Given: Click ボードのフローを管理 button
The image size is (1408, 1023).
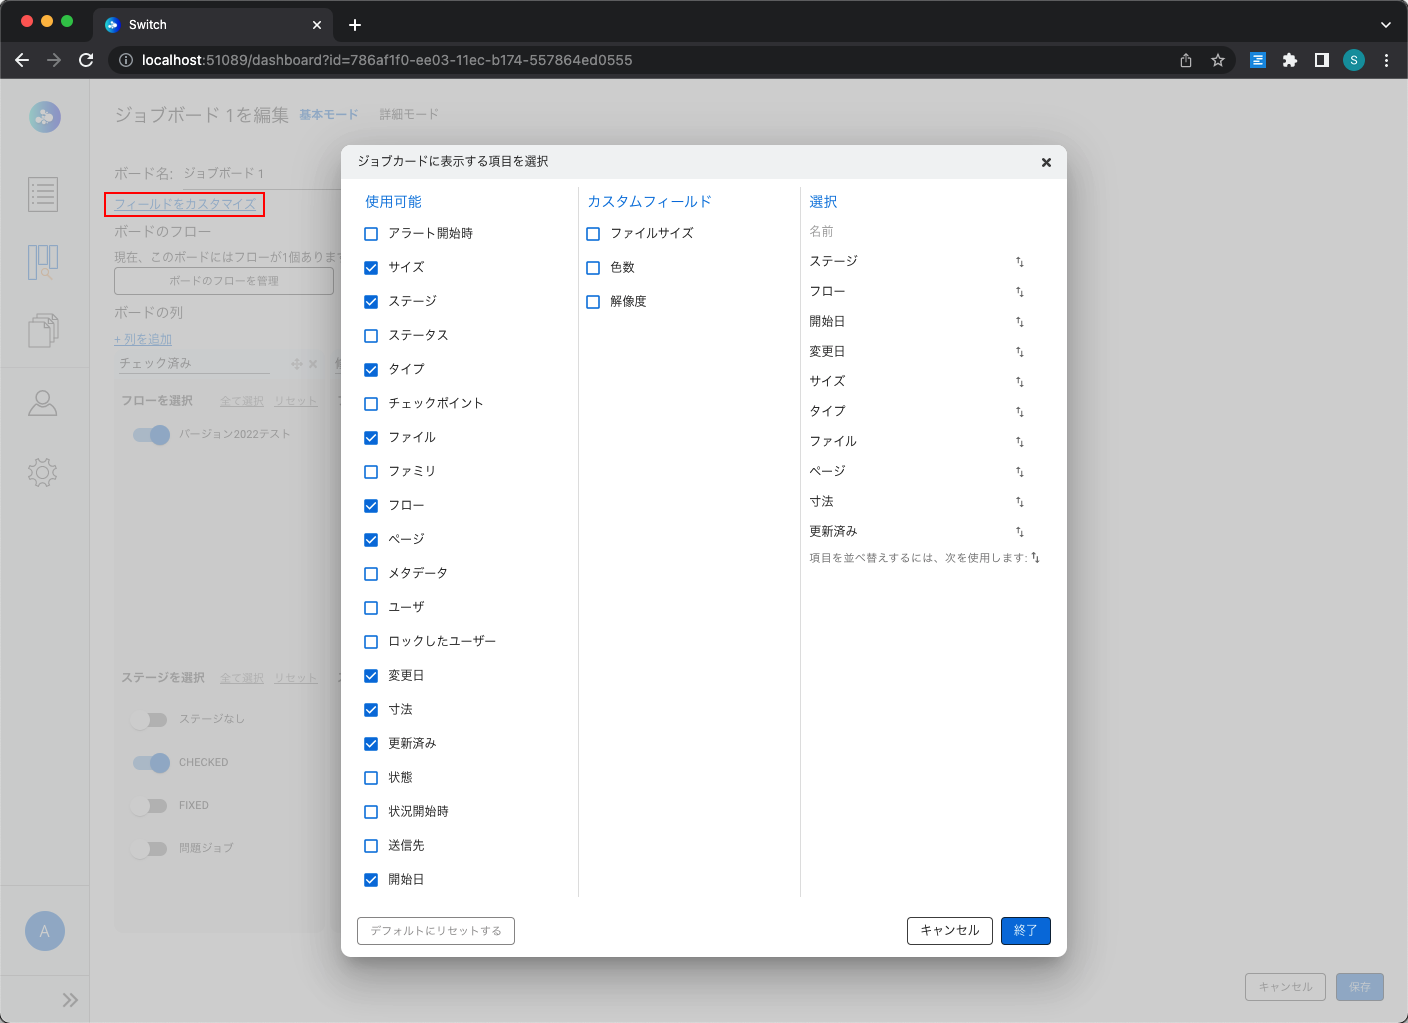Looking at the screenshot, I should 224,281.
